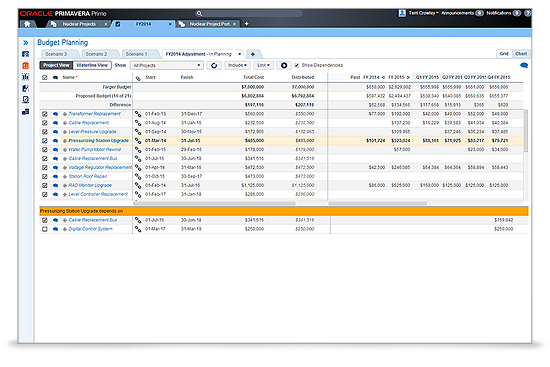This screenshot has height=367, width=550.
Task: Click the link column header icon
Action: click(x=138, y=78)
